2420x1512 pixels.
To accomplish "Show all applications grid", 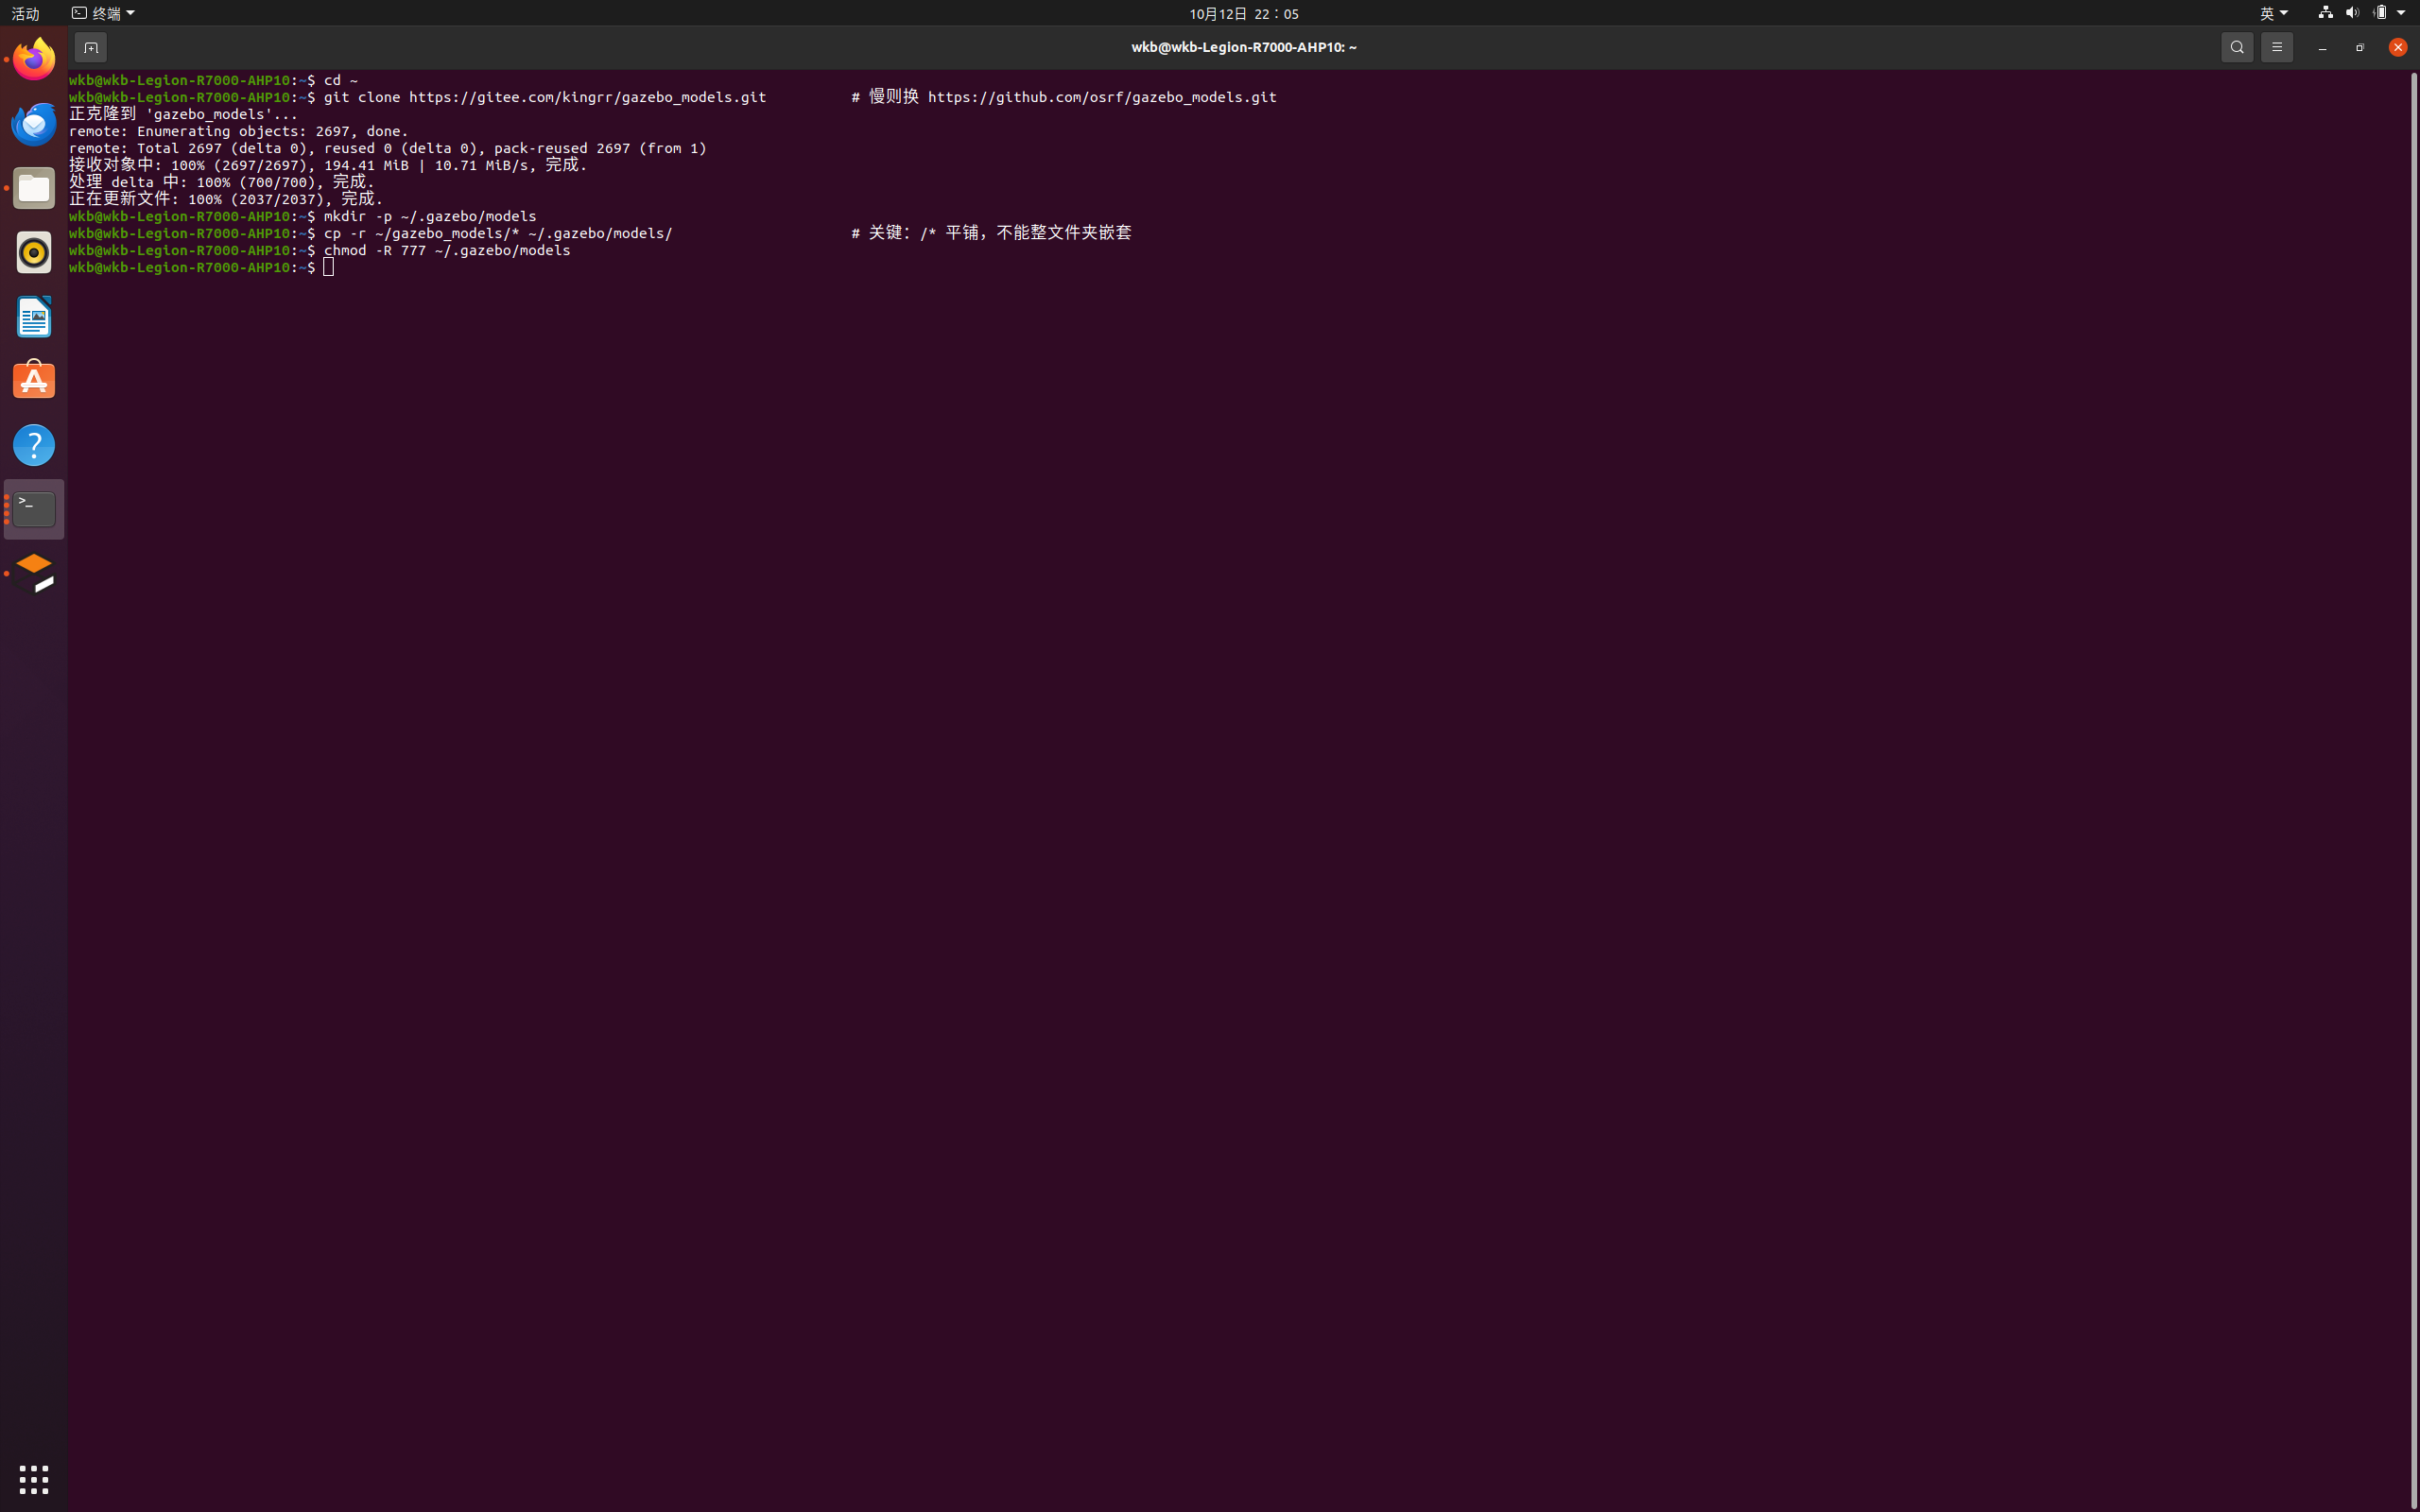I will pyautogui.click(x=34, y=1479).
